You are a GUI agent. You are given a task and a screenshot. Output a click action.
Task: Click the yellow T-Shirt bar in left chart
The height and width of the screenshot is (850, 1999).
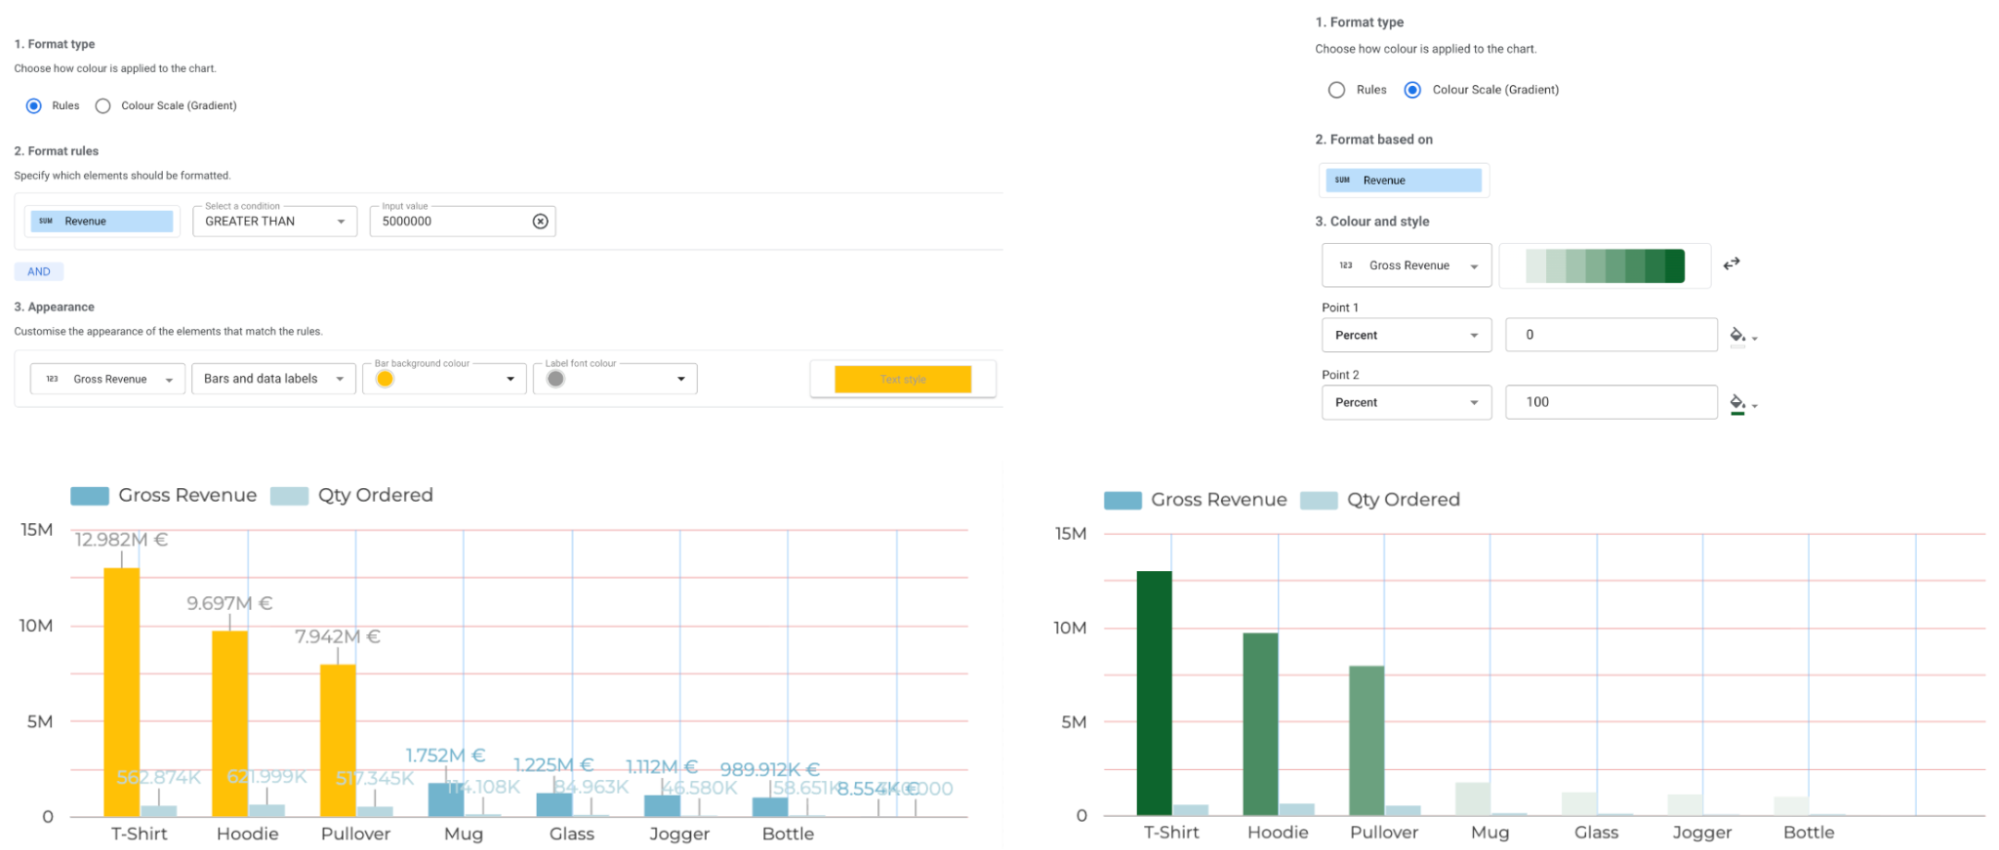[x=122, y=692]
